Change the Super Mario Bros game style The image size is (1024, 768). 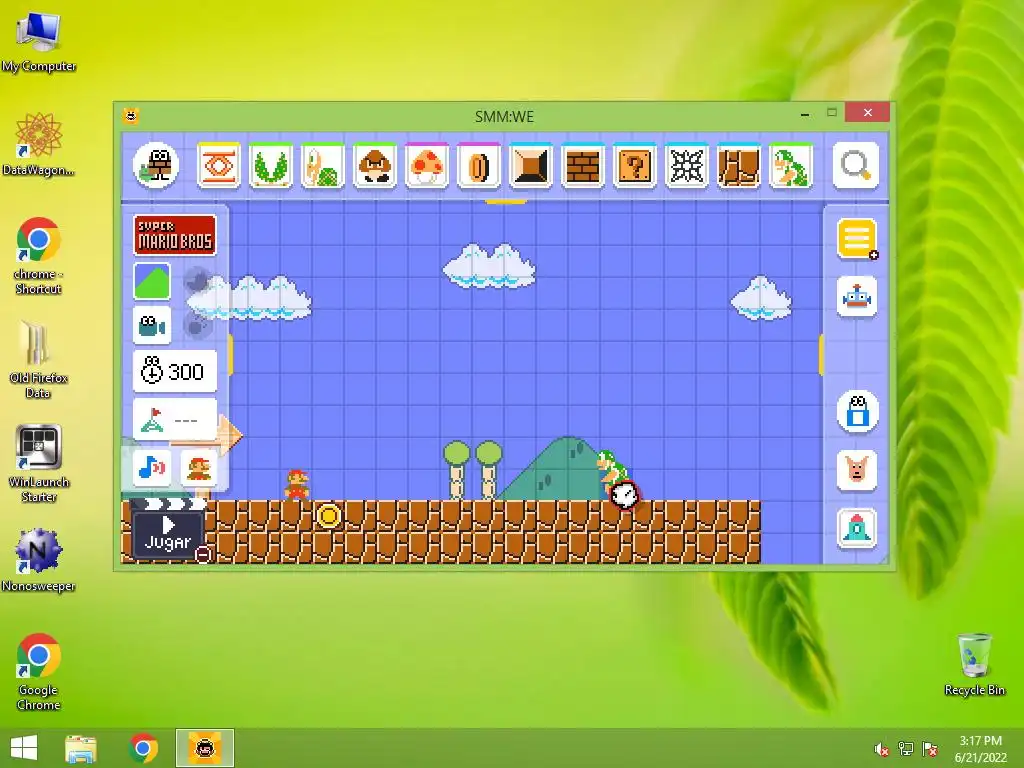(174, 234)
